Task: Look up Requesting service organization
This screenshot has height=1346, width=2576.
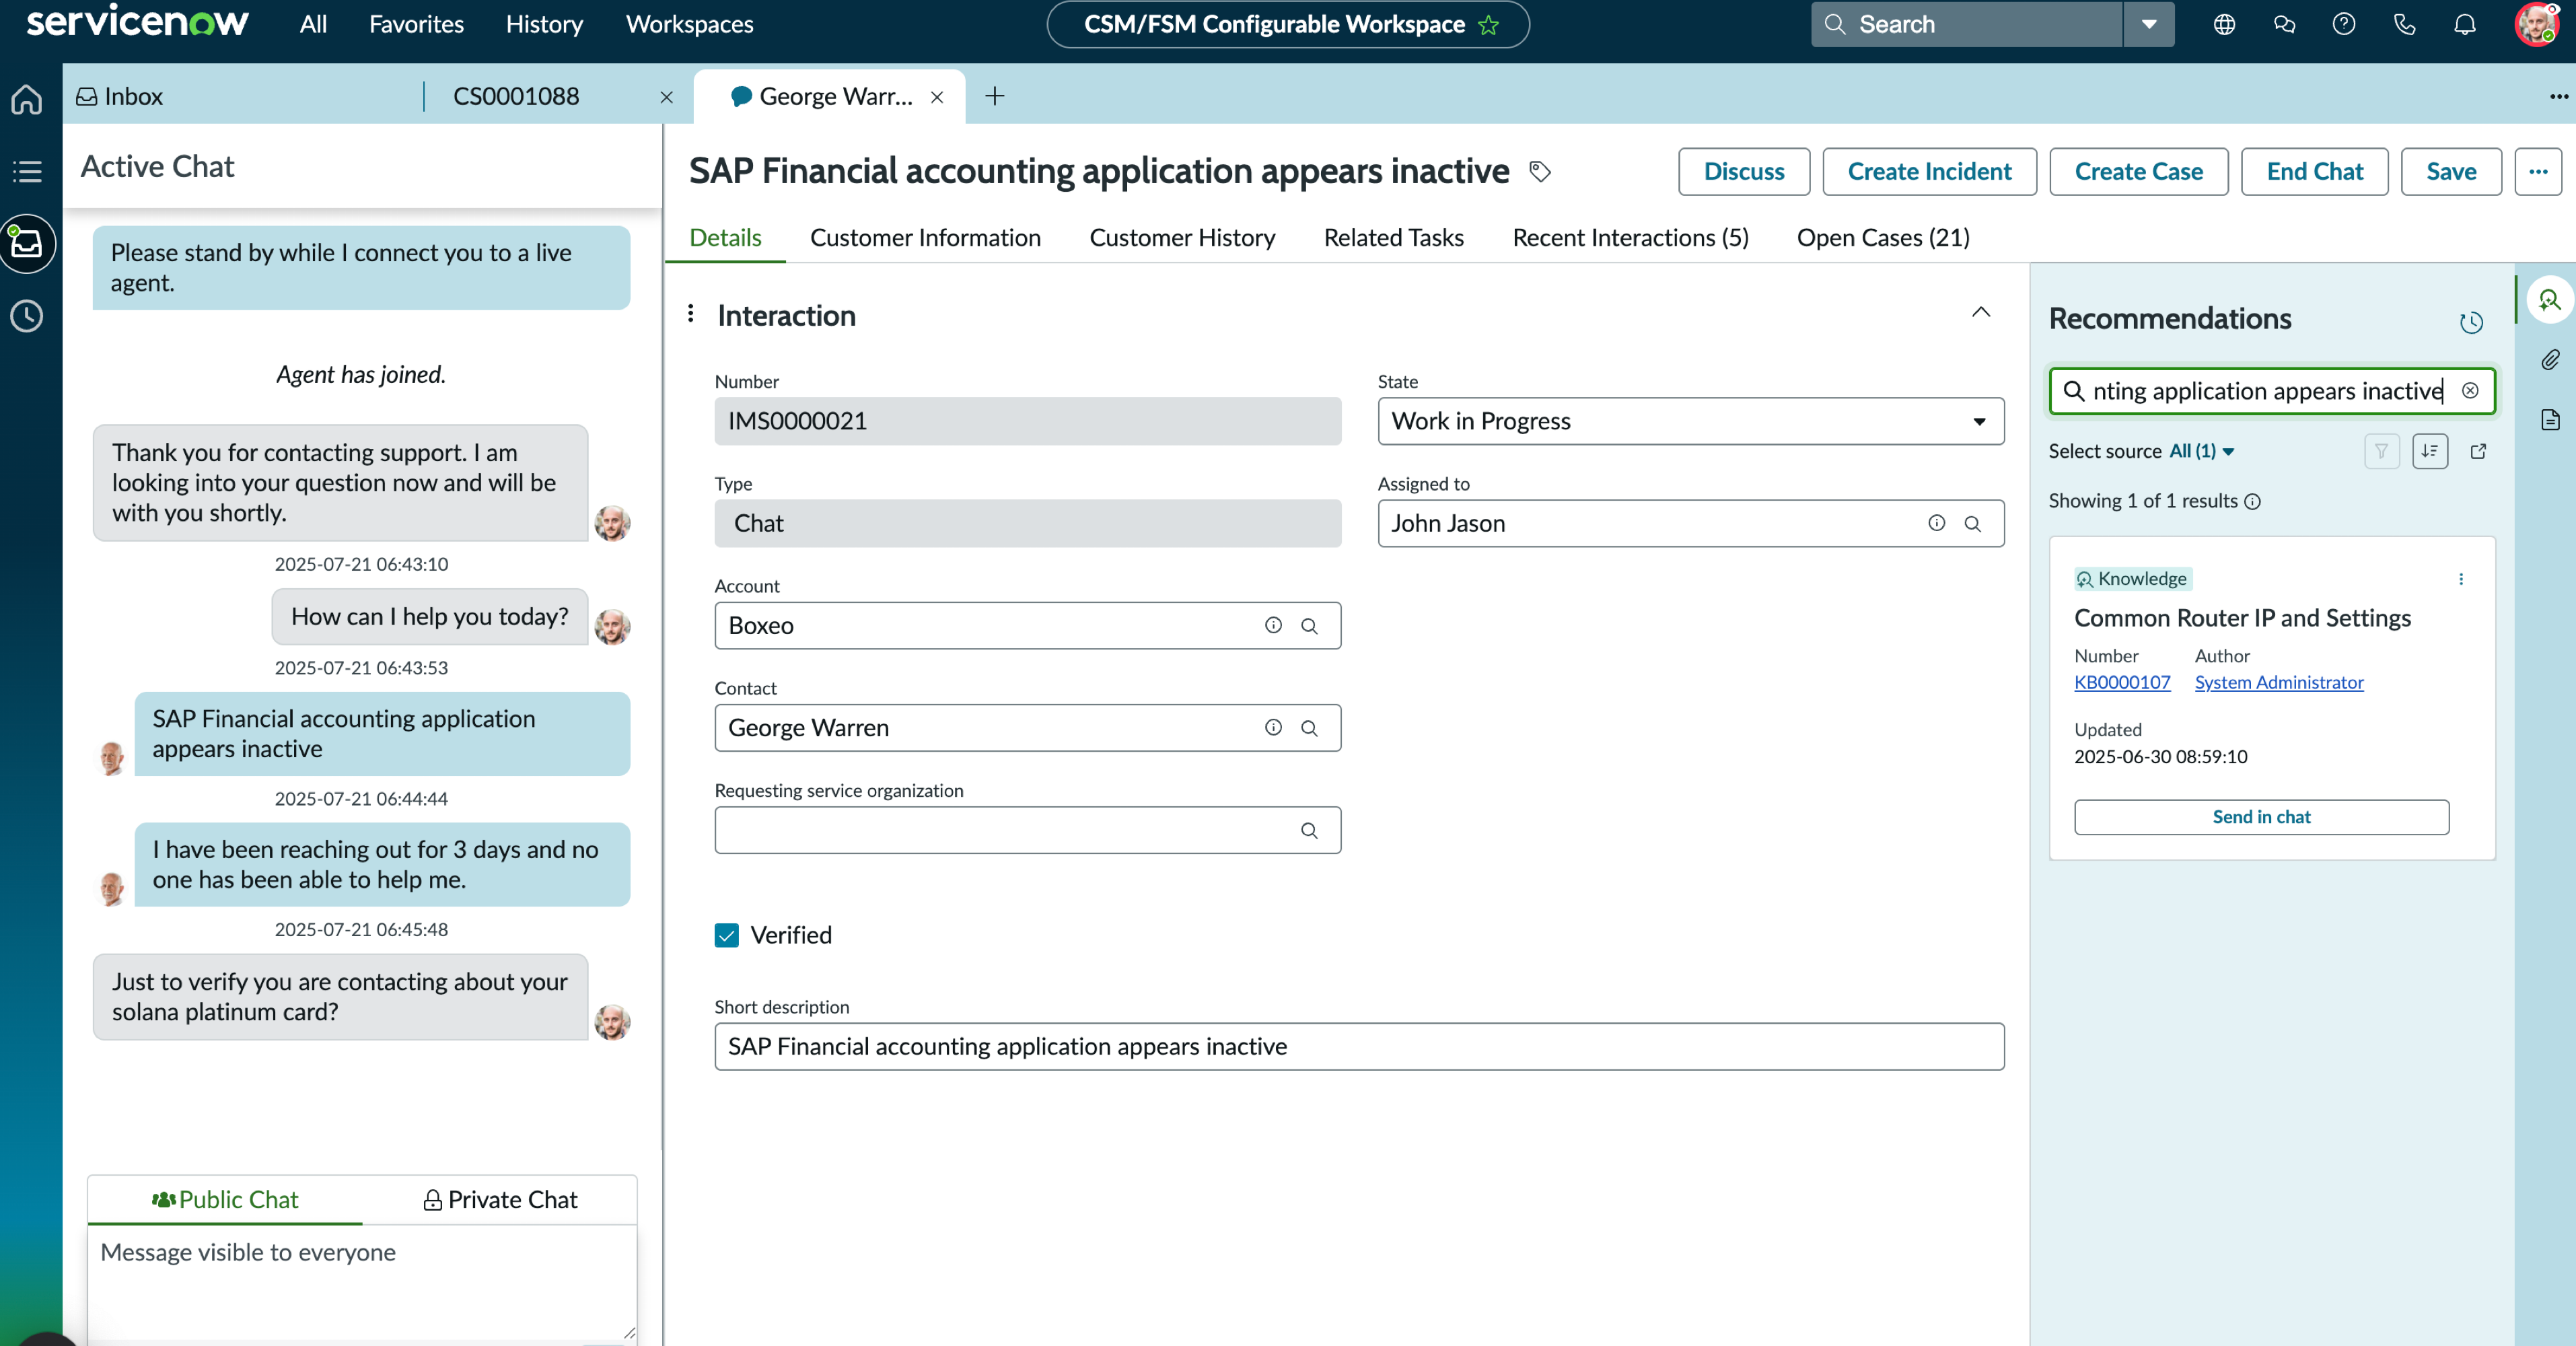Action: pyautogui.click(x=1309, y=831)
